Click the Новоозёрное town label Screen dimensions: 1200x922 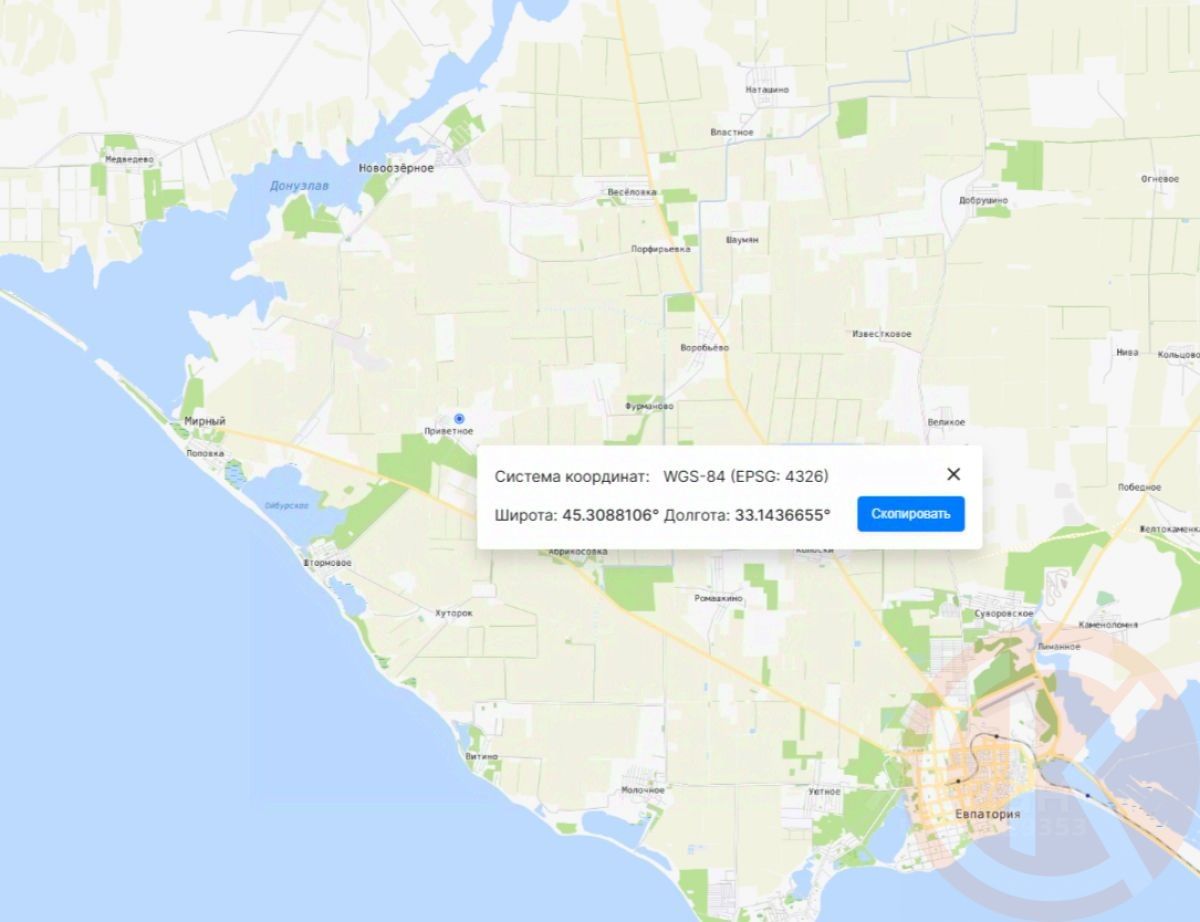click(x=396, y=168)
